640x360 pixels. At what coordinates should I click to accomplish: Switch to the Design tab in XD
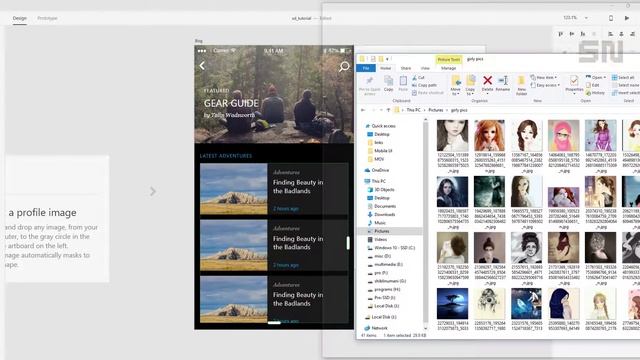[x=20, y=18]
